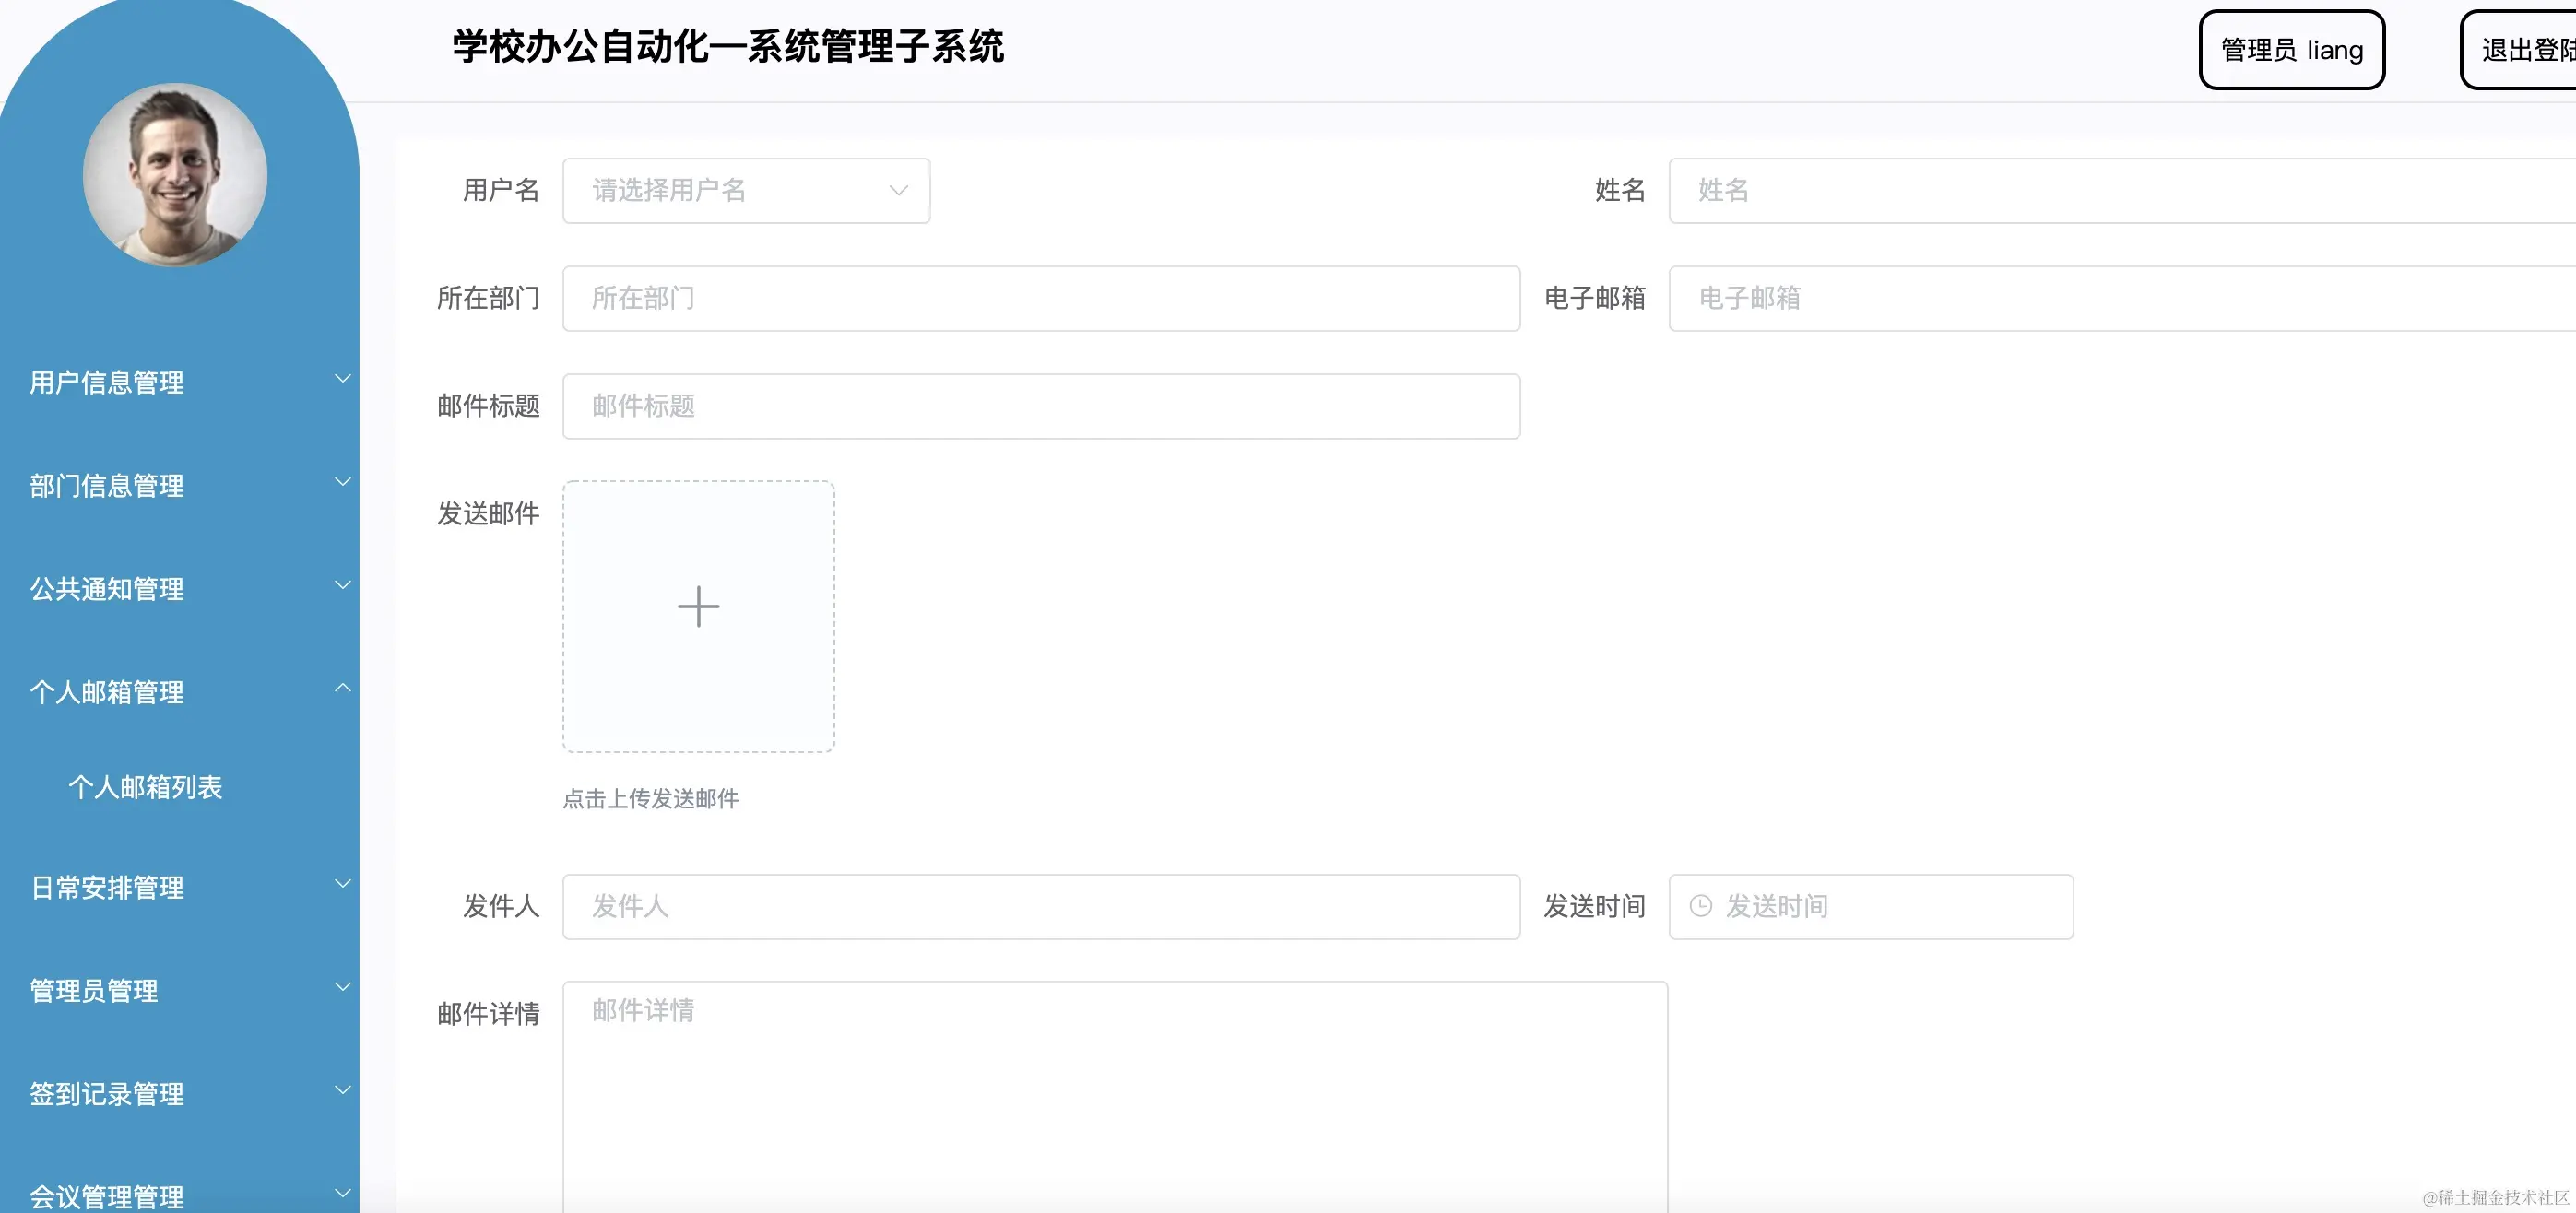Click the clock icon in the 发送时间 field
This screenshot has height=1213, width=2576.
pos(1701,906)
